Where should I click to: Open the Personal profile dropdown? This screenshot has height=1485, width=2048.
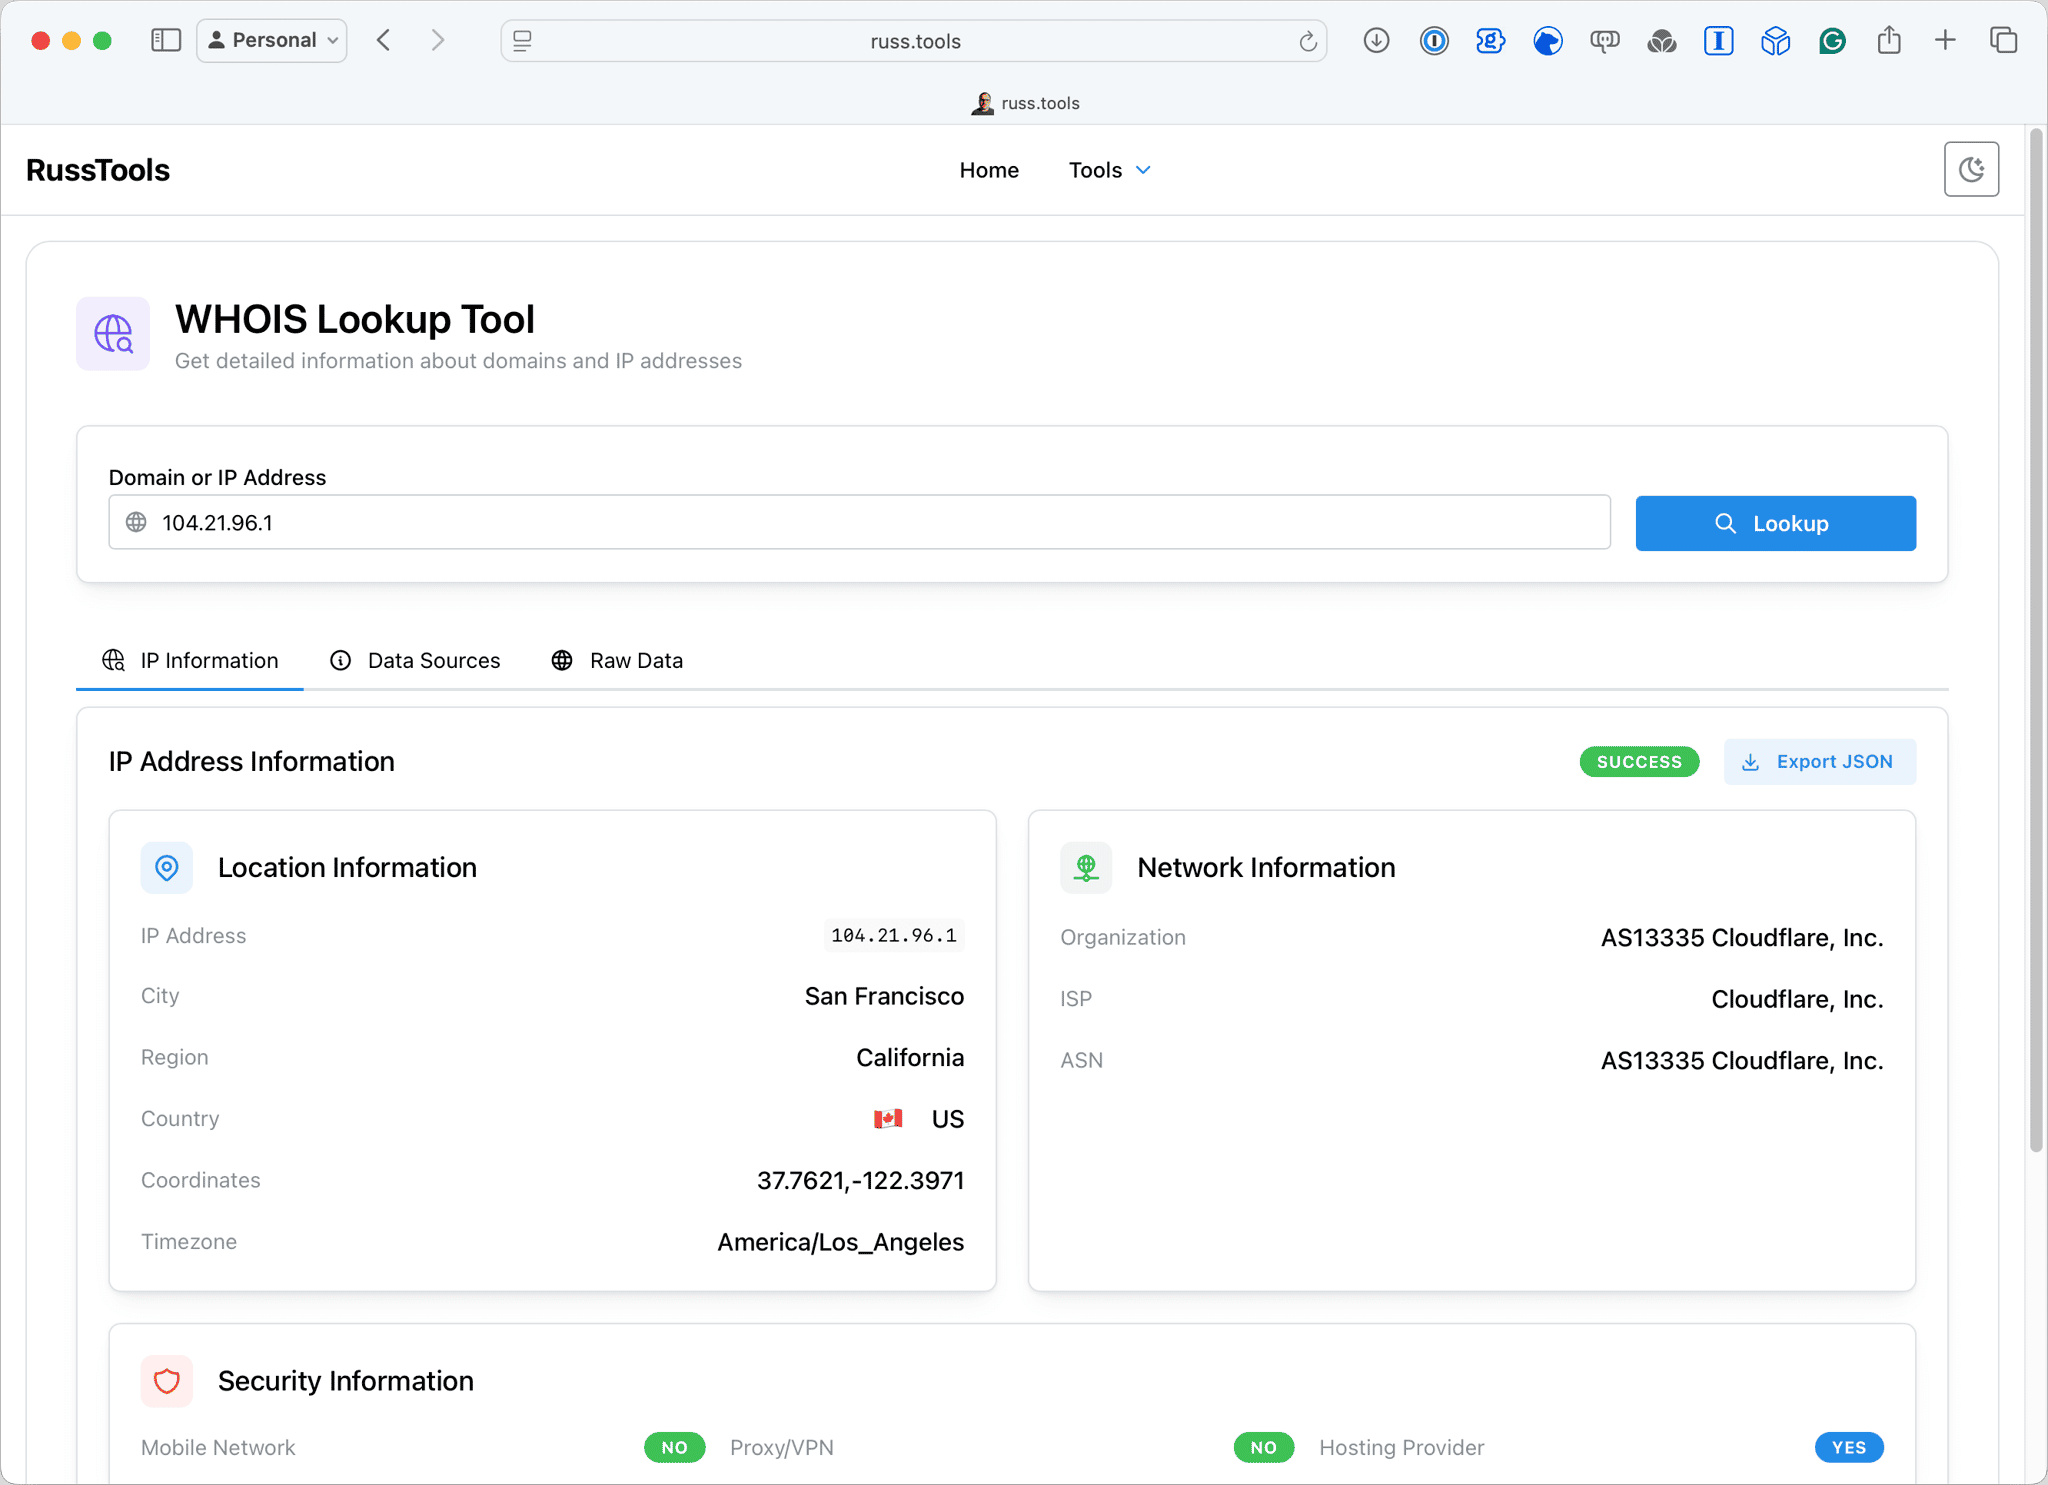[272, 40]
